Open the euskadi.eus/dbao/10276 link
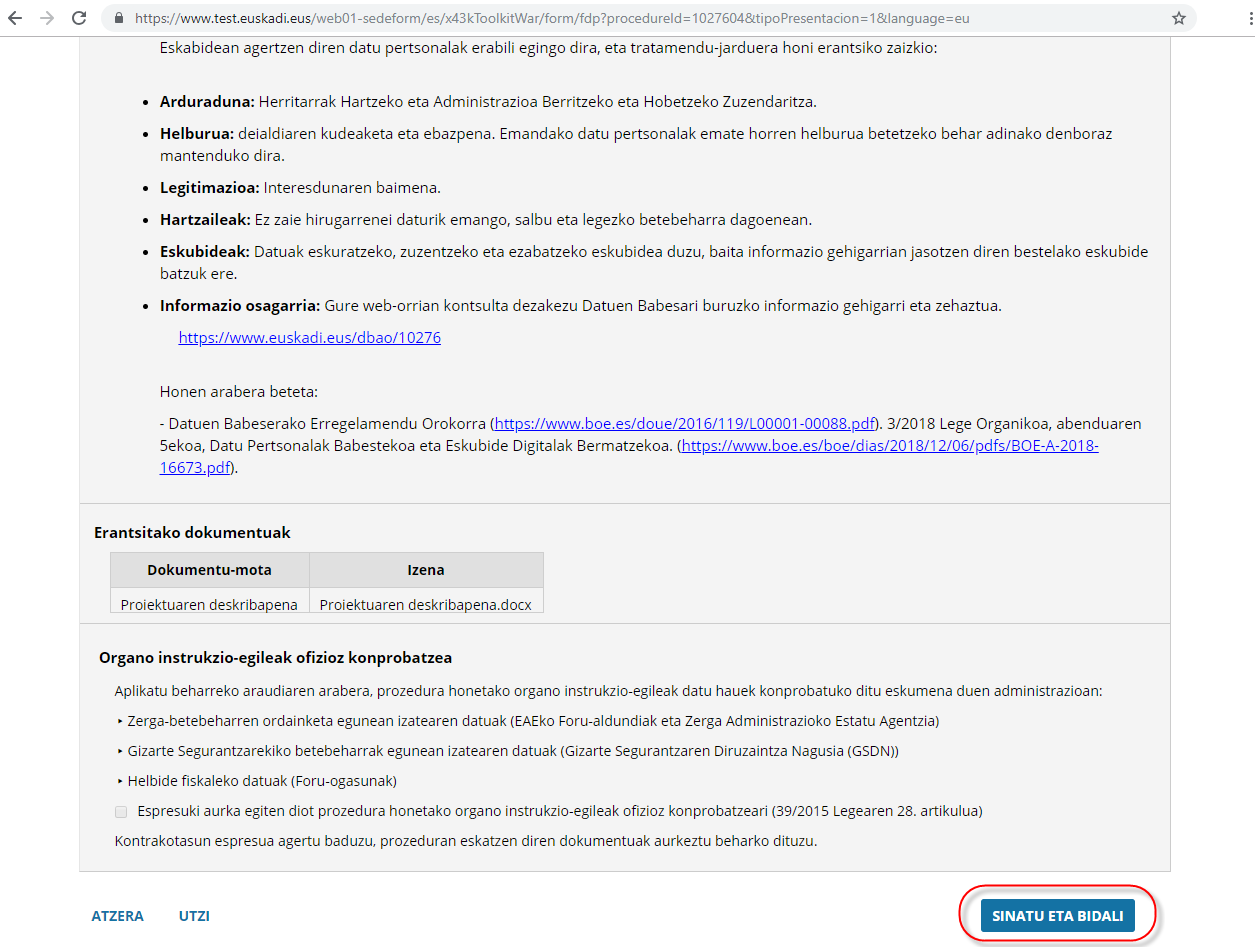Viewport: 1255px width, 947px height. point(309,338)
